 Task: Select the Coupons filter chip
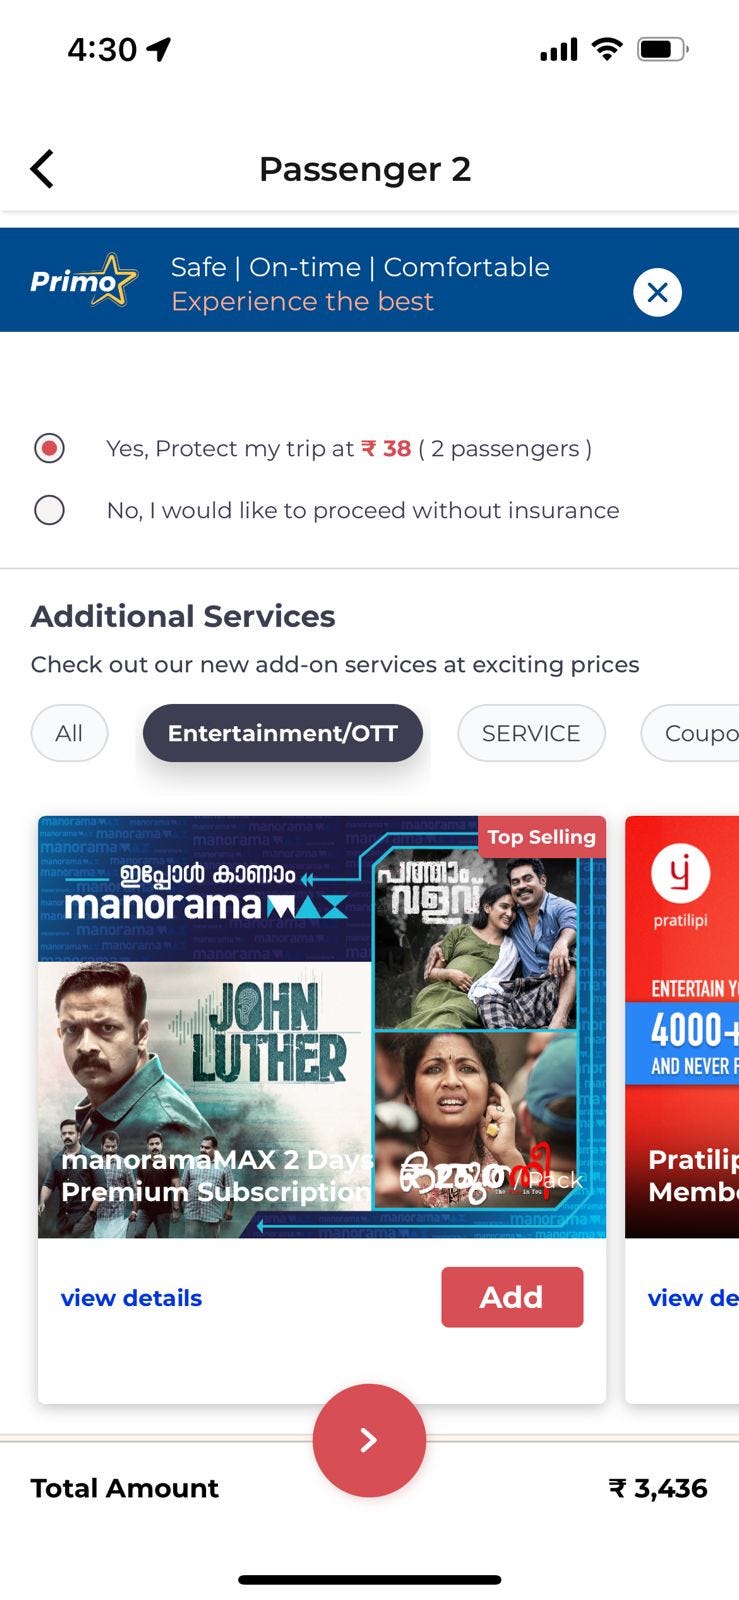click(690, 733)
